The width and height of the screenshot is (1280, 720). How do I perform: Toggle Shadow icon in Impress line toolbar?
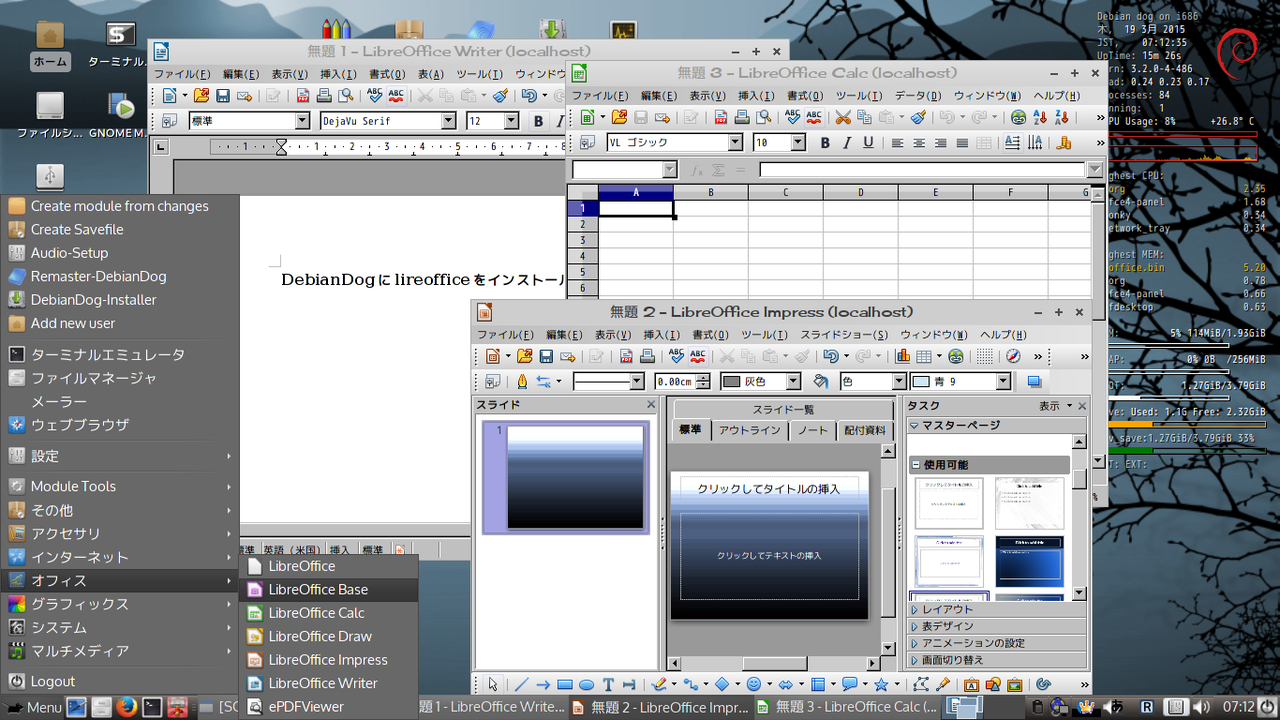coord(1034,382)
